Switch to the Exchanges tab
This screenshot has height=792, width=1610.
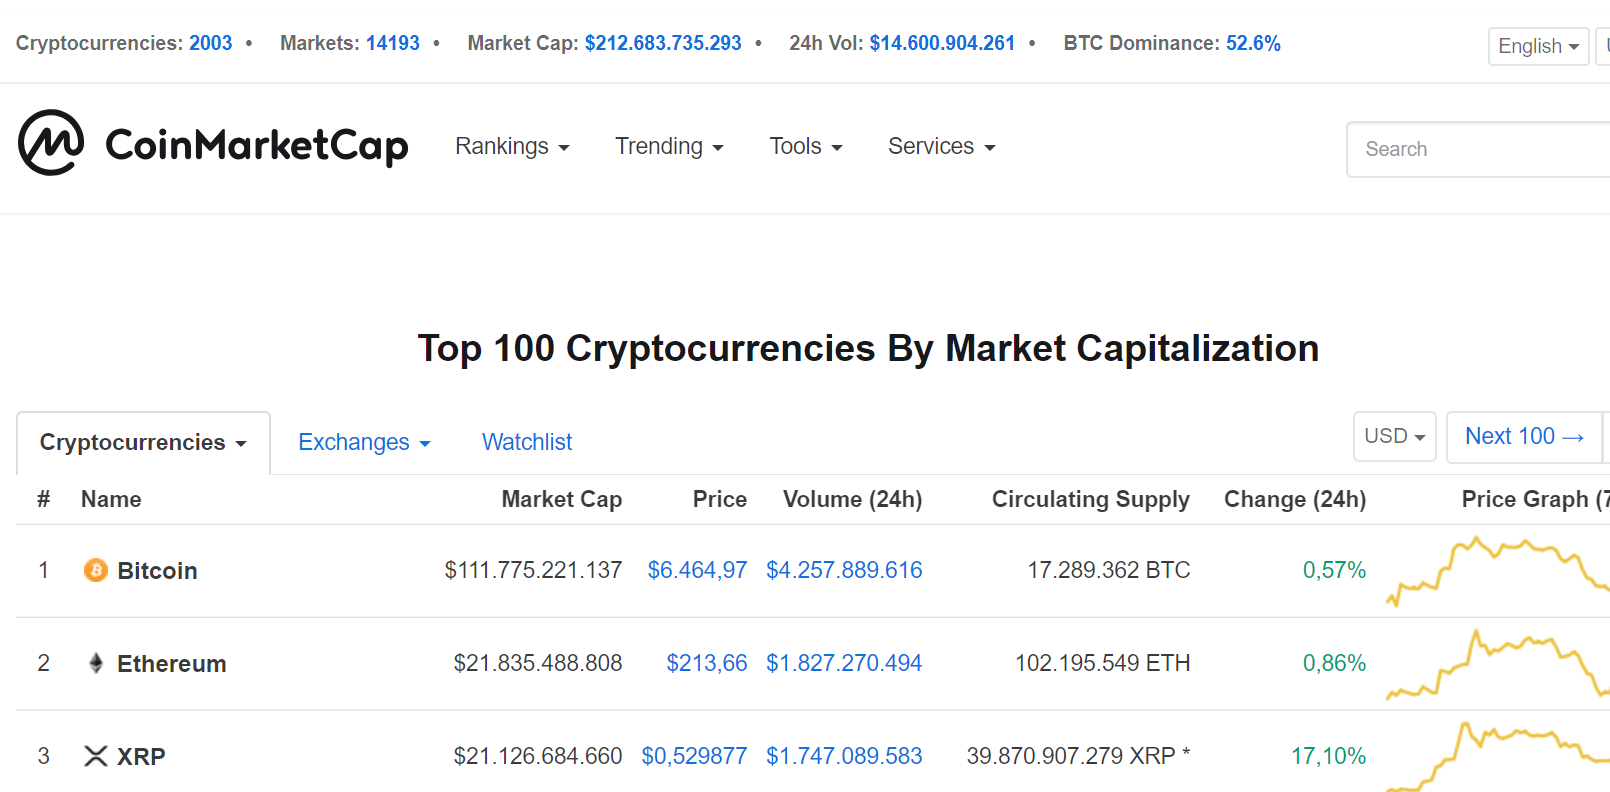pos(364,442)
